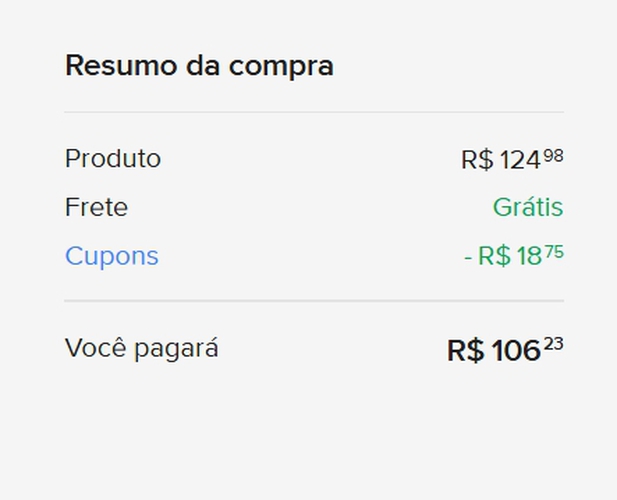Screen dimensions: 617x500
Task: Click the 75 cents superscript of coupon discount
Action: point(553,252)
